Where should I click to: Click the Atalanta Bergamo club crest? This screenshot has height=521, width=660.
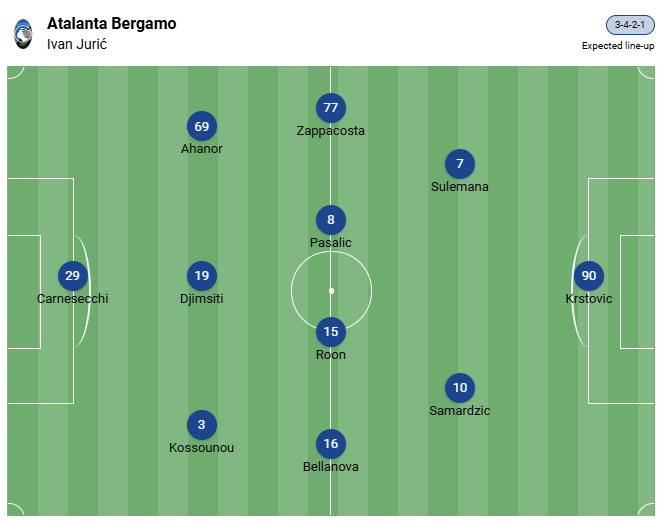pyautogui.click(x=22, y=33)
